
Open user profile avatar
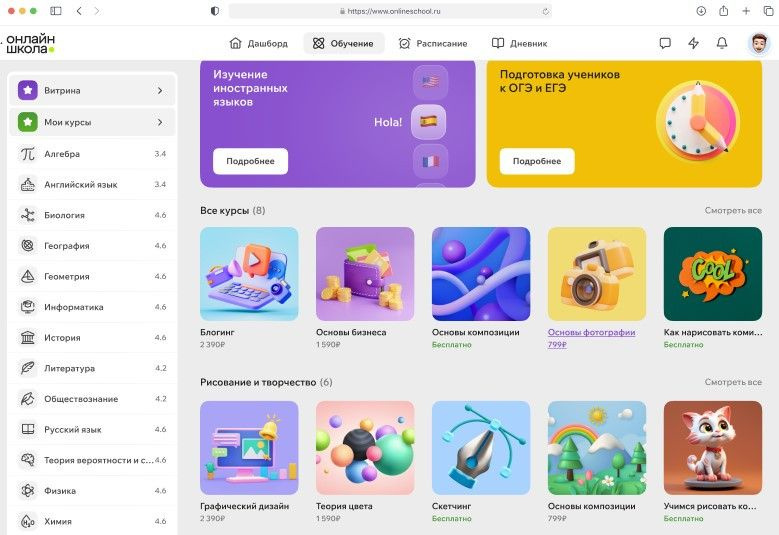(759, 43)
